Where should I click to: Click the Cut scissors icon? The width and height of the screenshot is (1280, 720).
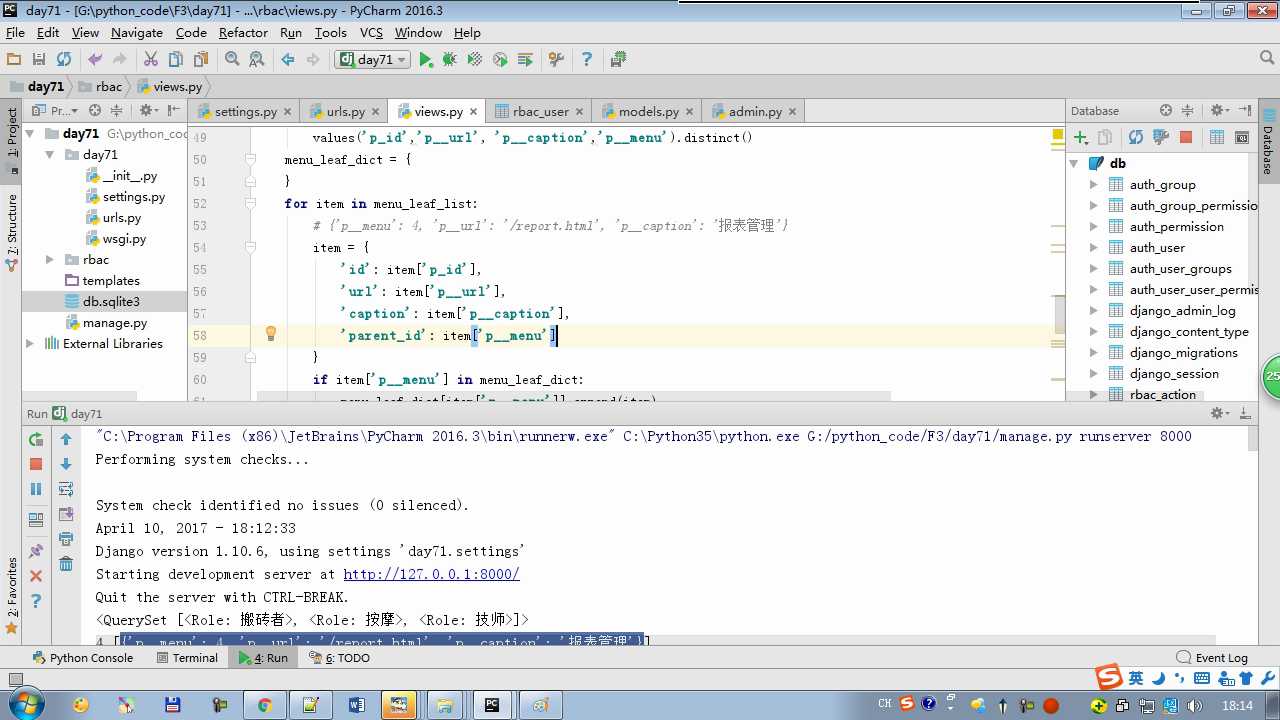click(151, 60)
